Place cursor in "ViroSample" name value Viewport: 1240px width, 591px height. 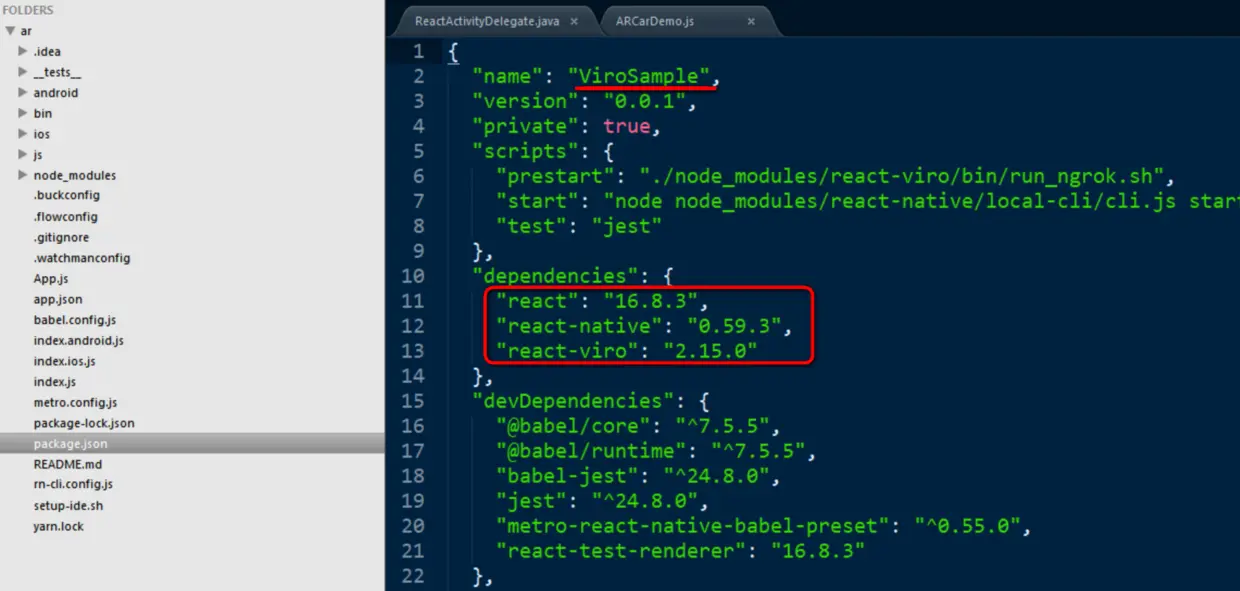point(639,76)
